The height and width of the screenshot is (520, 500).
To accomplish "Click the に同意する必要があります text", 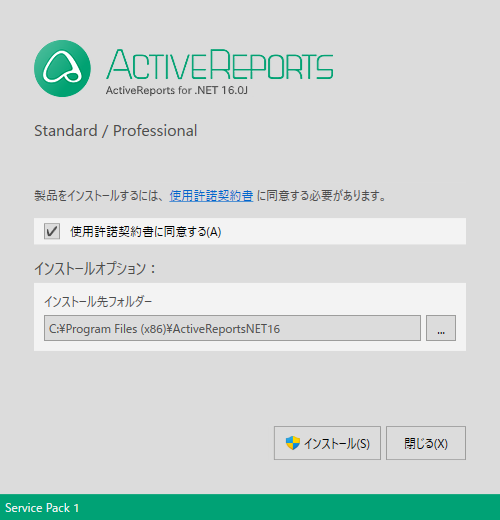I will 321,196.
